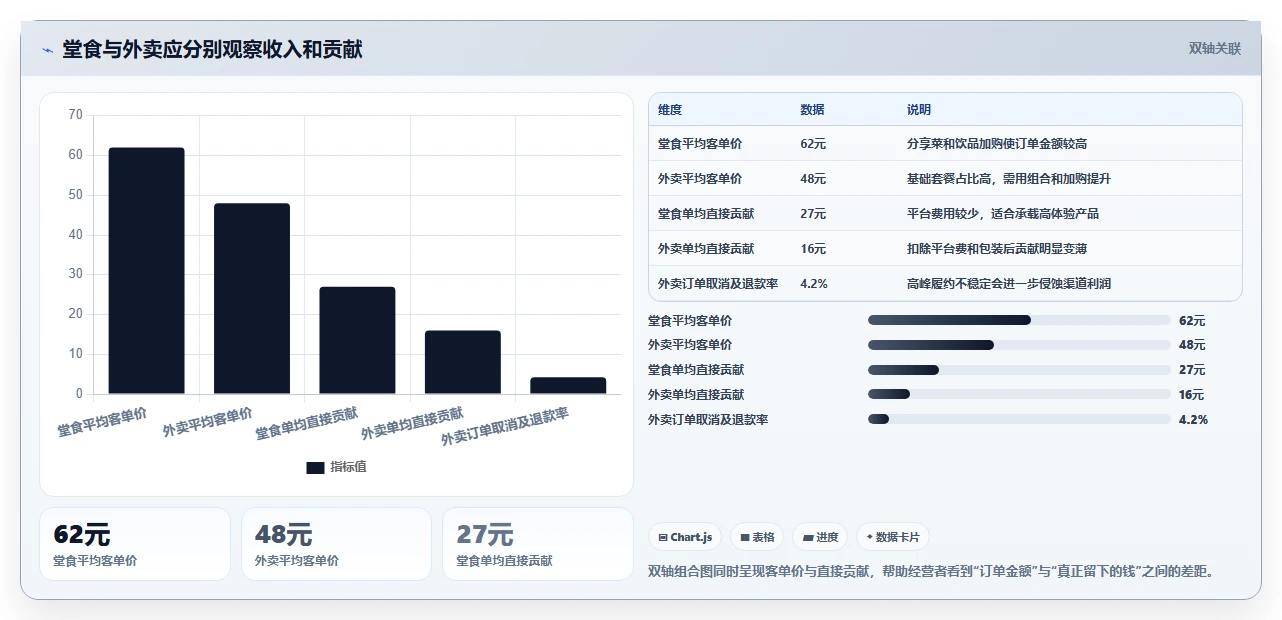Screen dimensions: 1282x620
Task: Select the 数据卡片 chip
Action: [893, 537]
